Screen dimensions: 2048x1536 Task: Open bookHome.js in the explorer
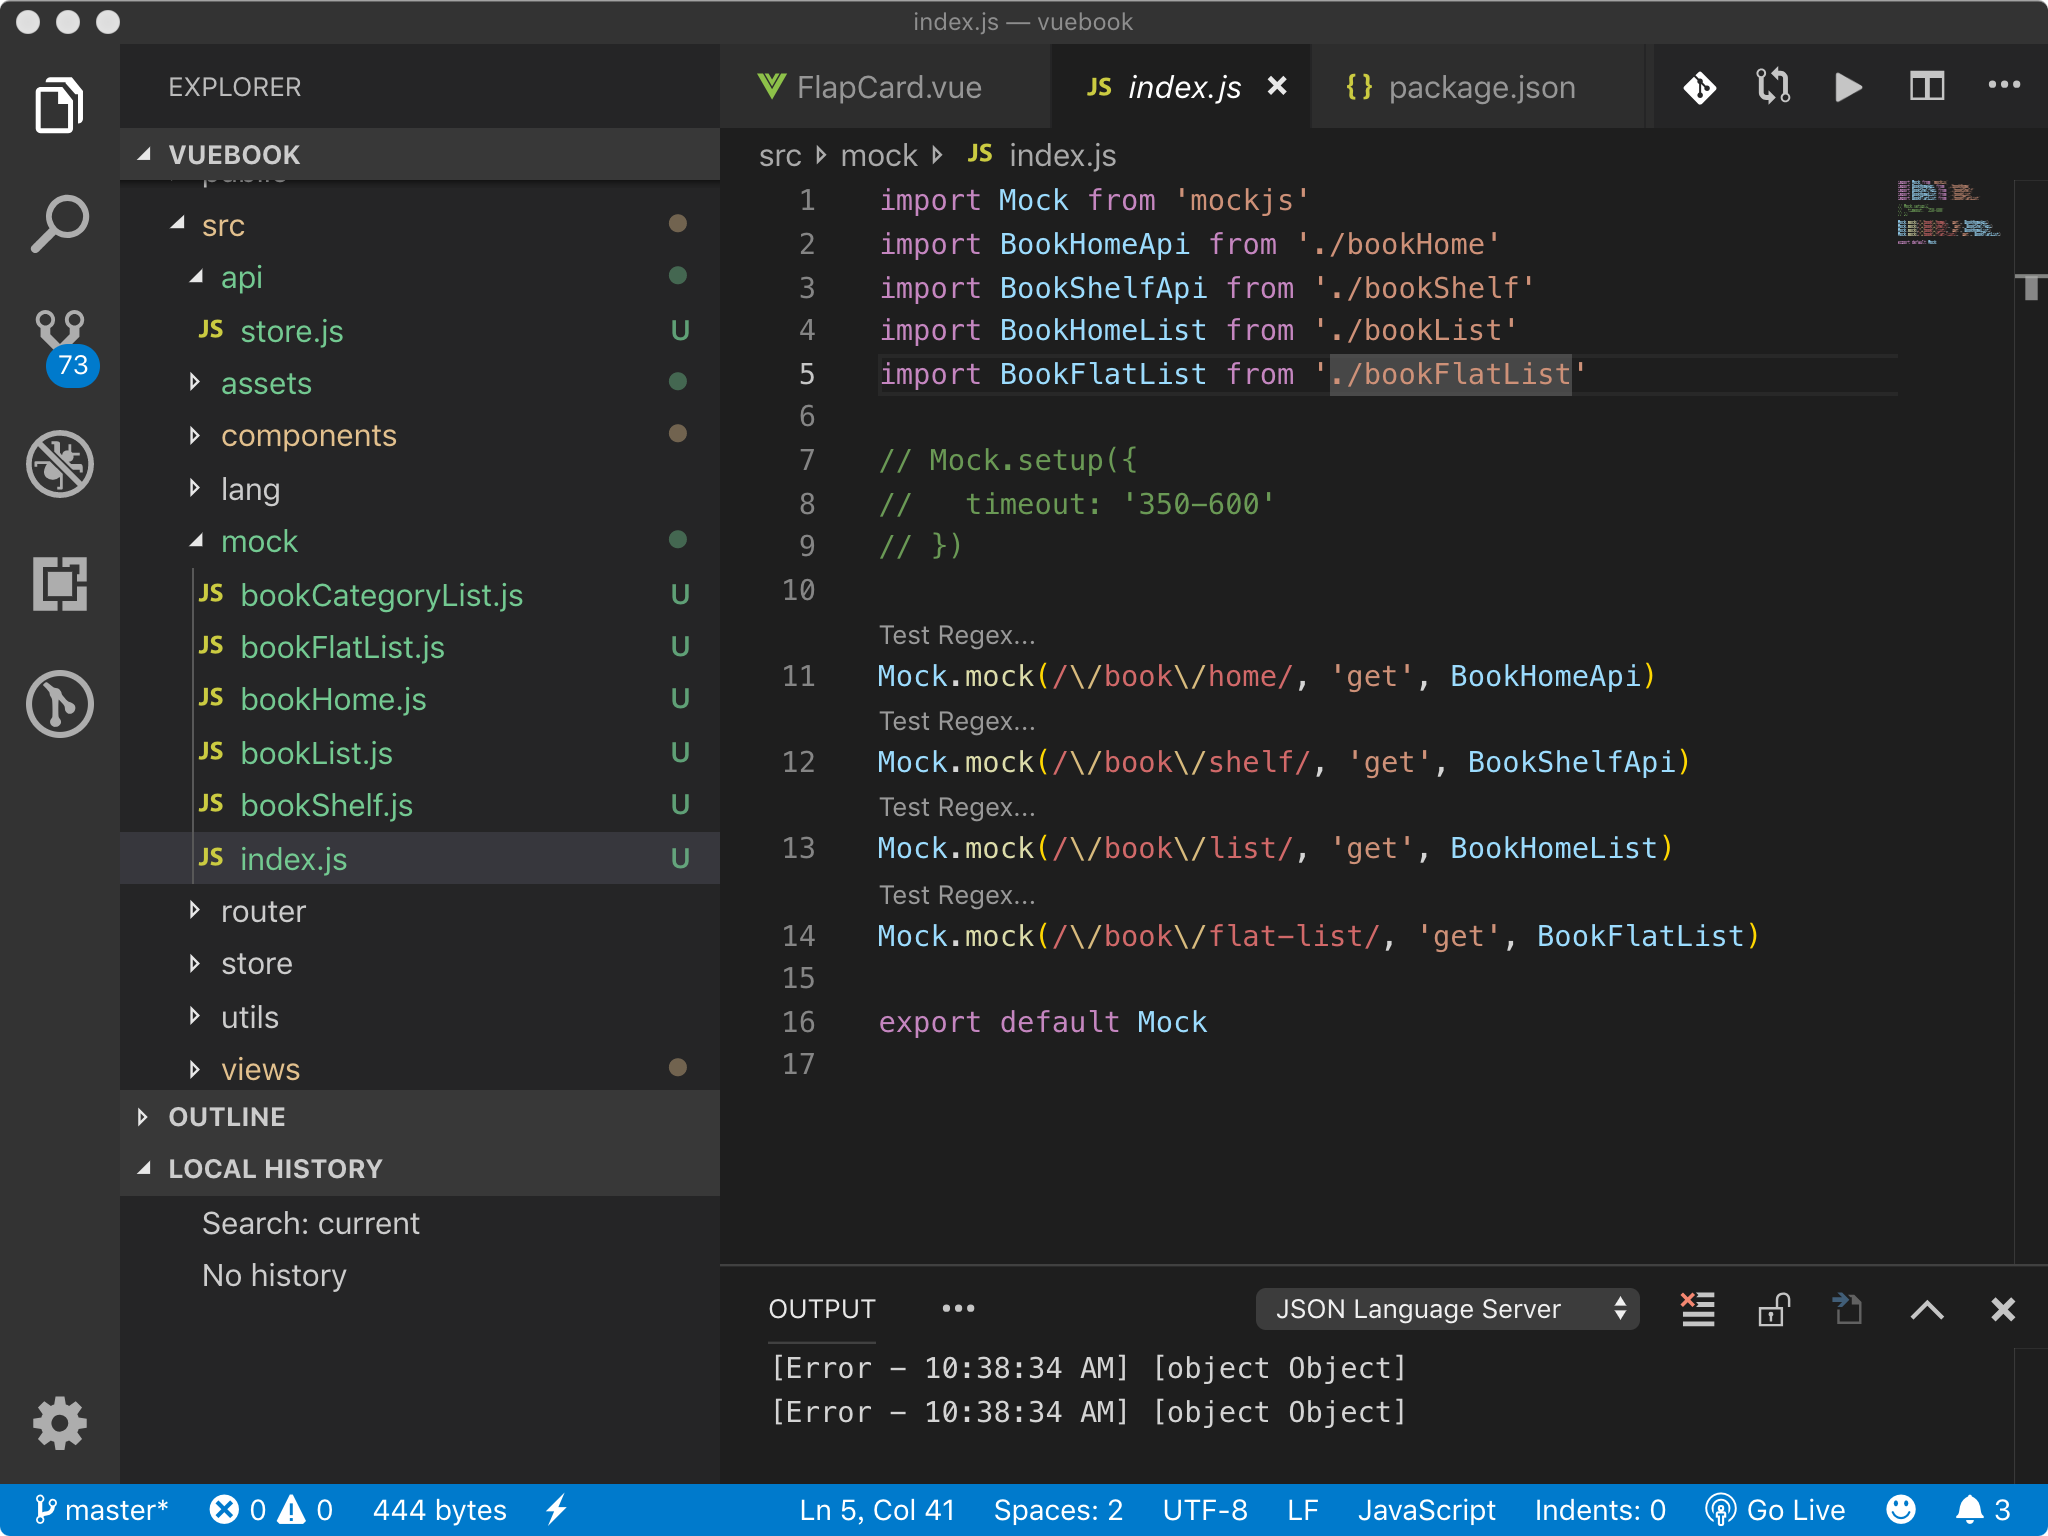pyautogui.click(x=333, y=699)
